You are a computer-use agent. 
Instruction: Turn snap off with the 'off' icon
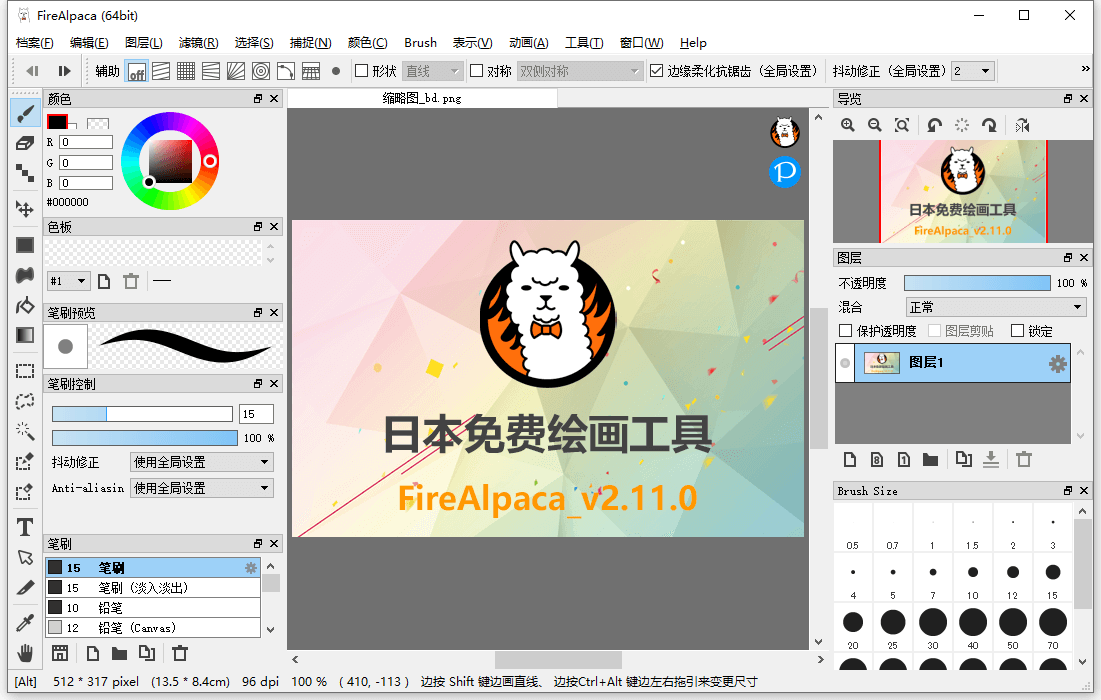[137, 72]
